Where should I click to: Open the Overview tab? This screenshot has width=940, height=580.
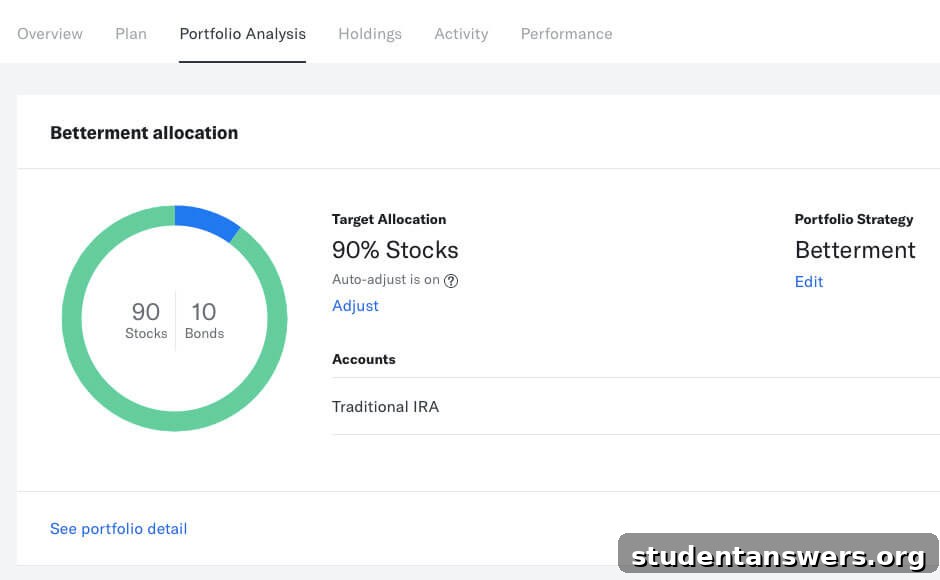click(50, 34)
